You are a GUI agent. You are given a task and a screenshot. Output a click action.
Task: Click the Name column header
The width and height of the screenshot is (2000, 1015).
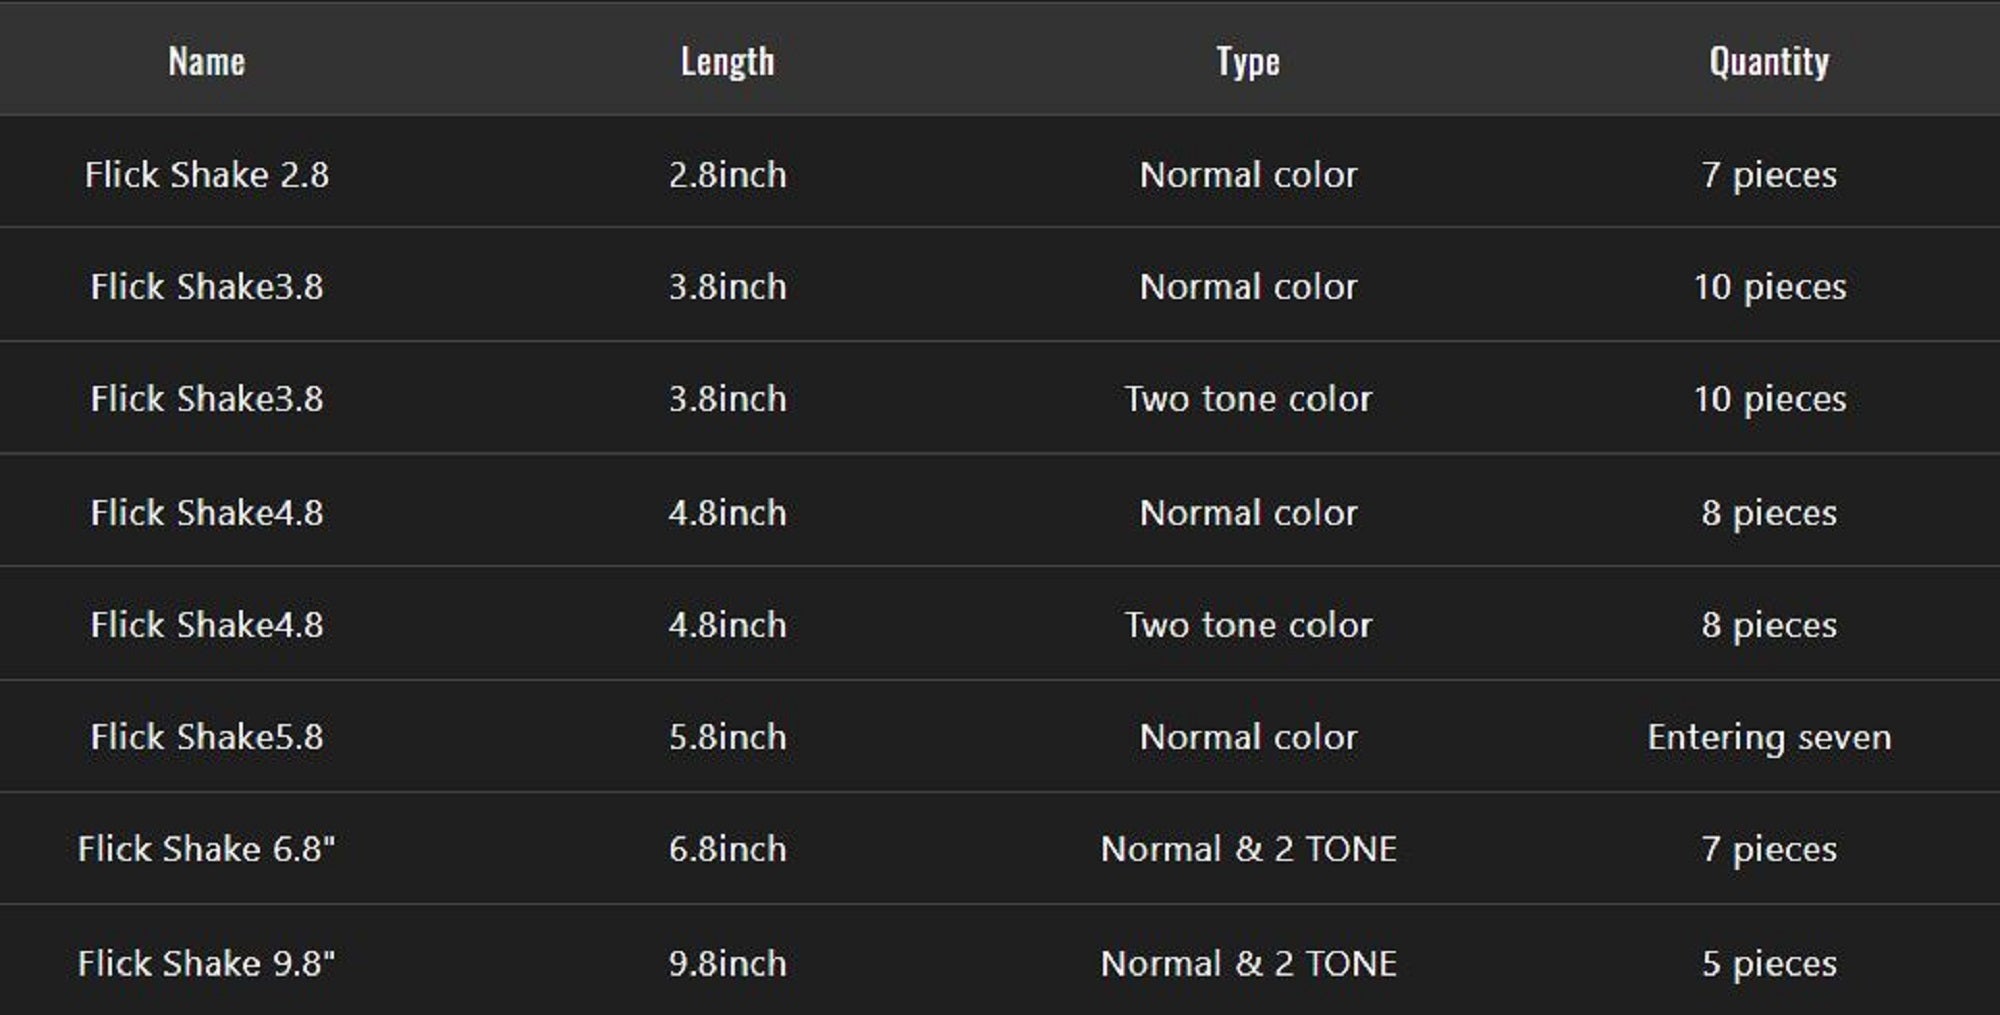click(x=207, y=62)
